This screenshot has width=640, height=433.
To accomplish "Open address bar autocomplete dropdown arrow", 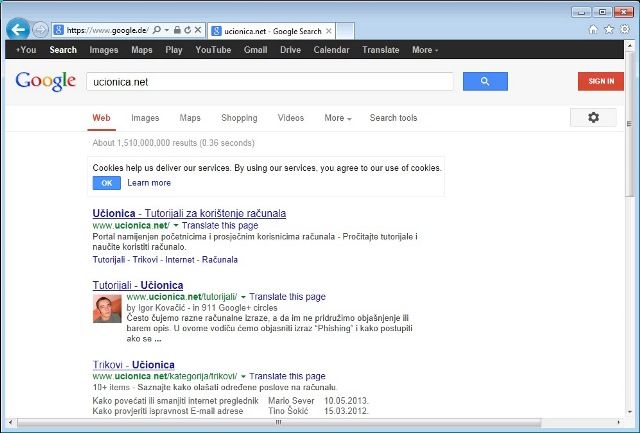I will click(x=167, y=30).
